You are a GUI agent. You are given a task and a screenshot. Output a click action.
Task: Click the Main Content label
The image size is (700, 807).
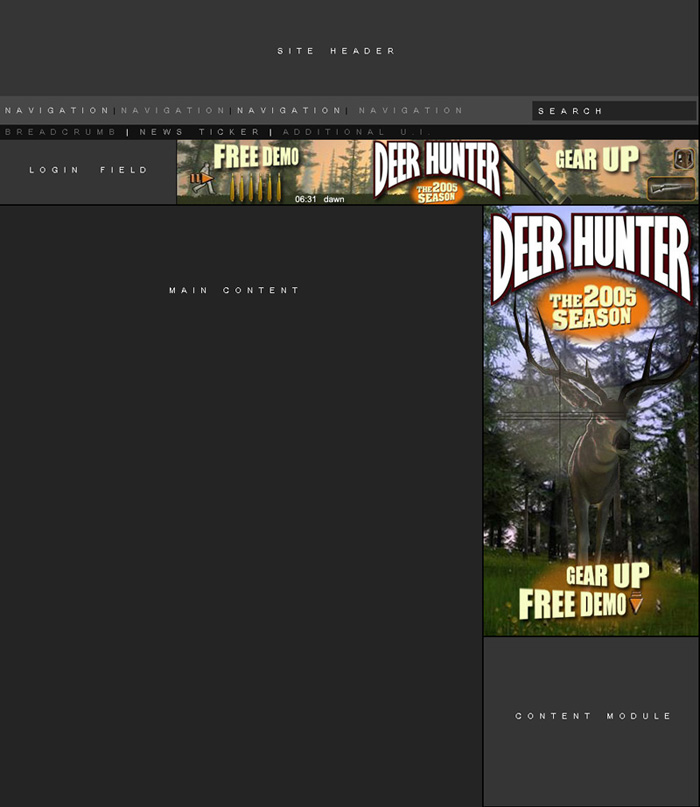coord(234,290)
